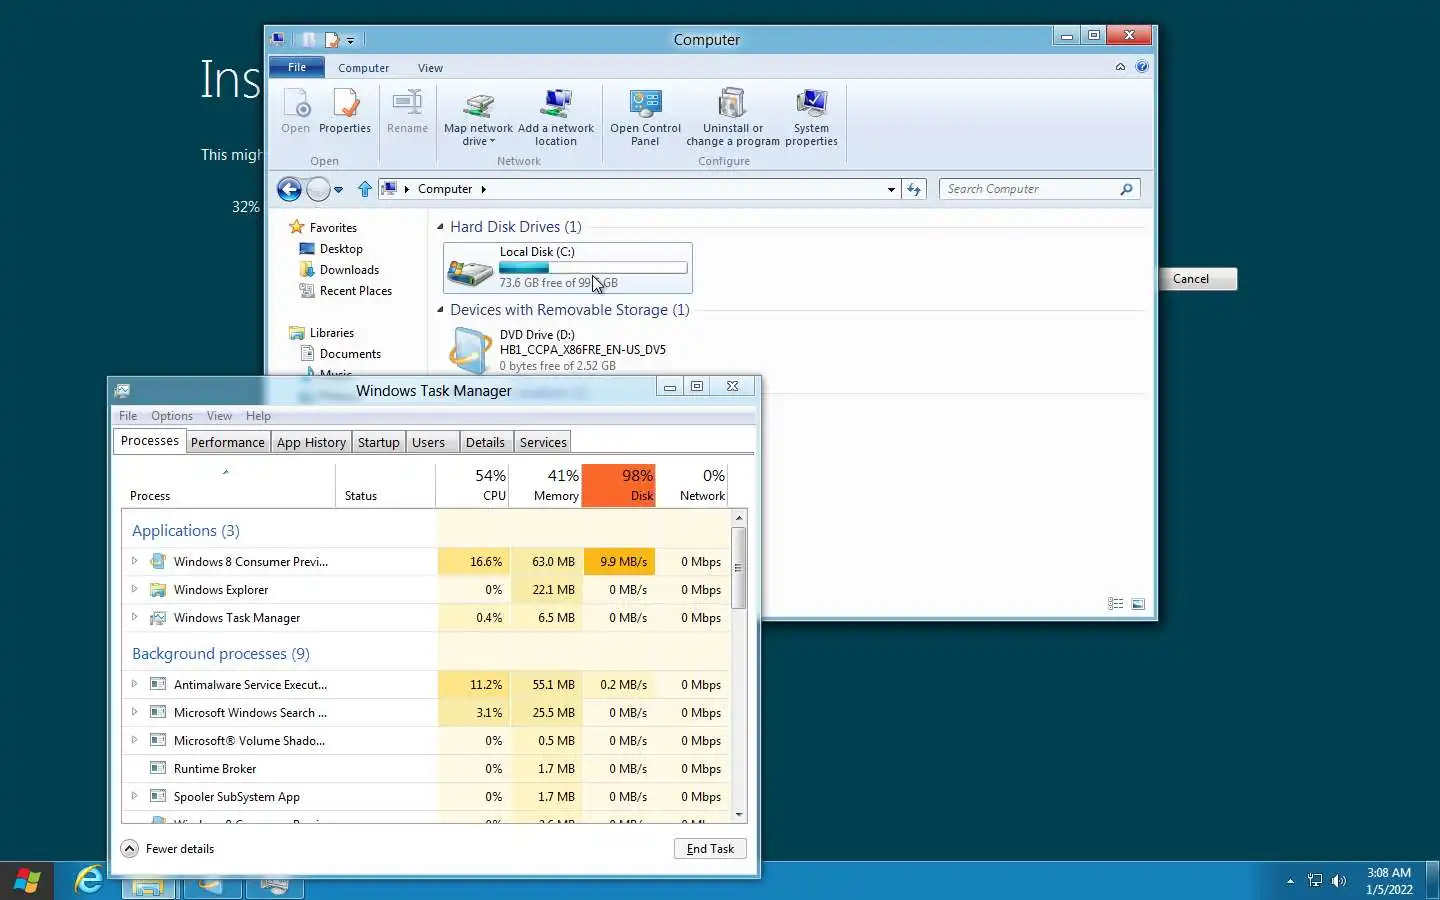Click the Task Manager scrollbar thumb

click(739, 567)
